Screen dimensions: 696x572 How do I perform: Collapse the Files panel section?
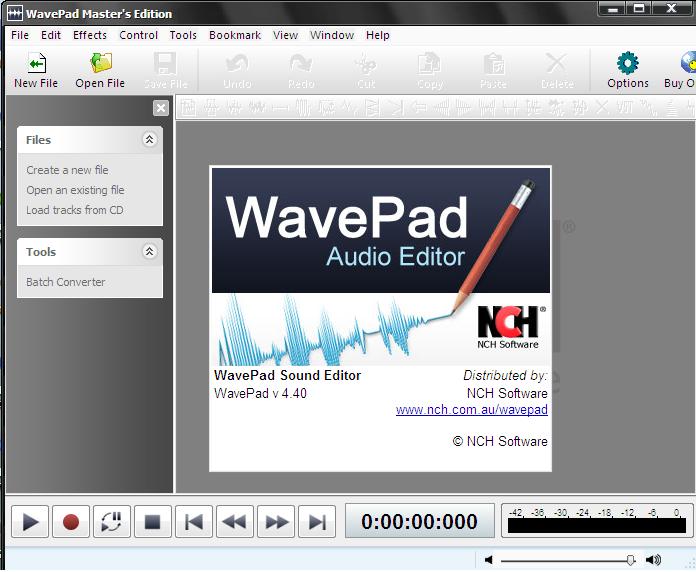point(150,140)
